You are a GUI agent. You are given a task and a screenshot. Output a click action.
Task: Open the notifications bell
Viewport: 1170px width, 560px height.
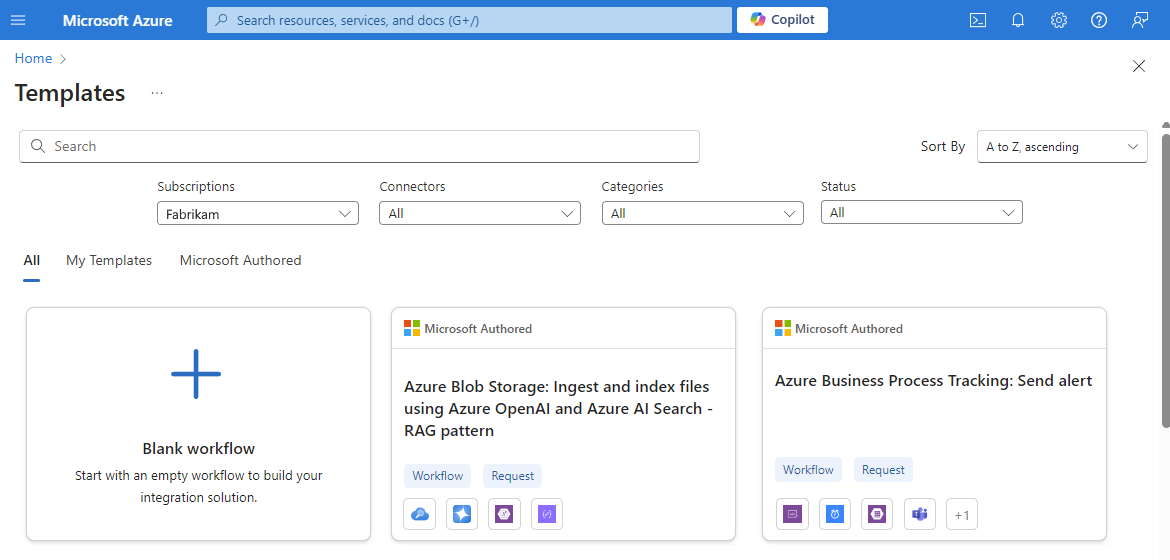[1018, 20]
